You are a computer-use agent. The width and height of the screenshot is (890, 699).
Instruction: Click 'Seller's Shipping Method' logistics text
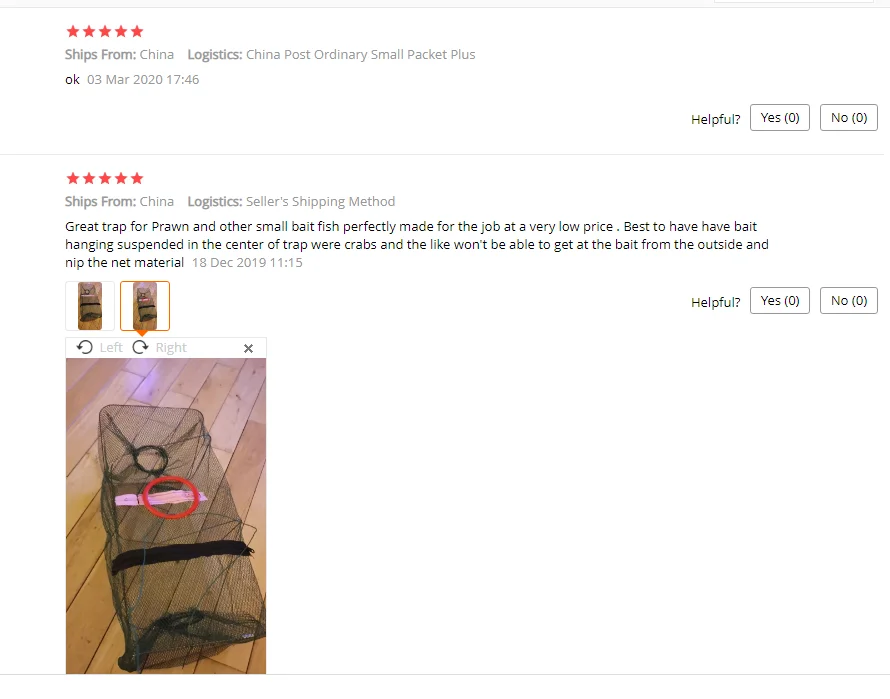[320, 202]
